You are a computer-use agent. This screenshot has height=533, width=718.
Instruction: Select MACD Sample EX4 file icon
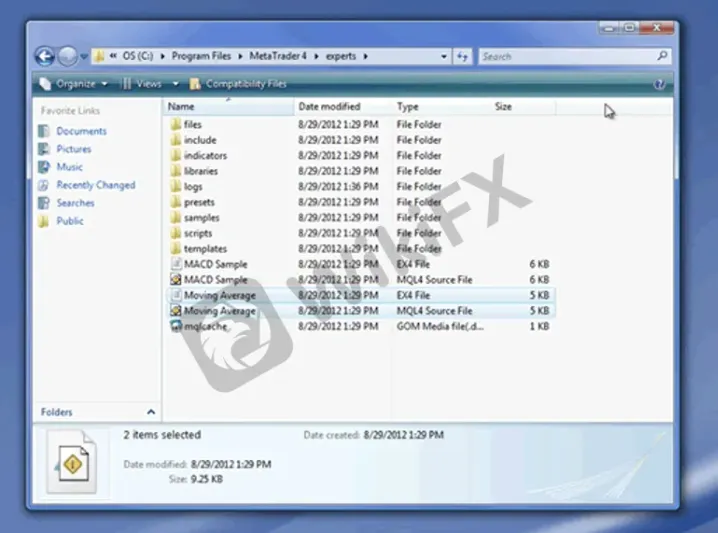pos(176,264)
